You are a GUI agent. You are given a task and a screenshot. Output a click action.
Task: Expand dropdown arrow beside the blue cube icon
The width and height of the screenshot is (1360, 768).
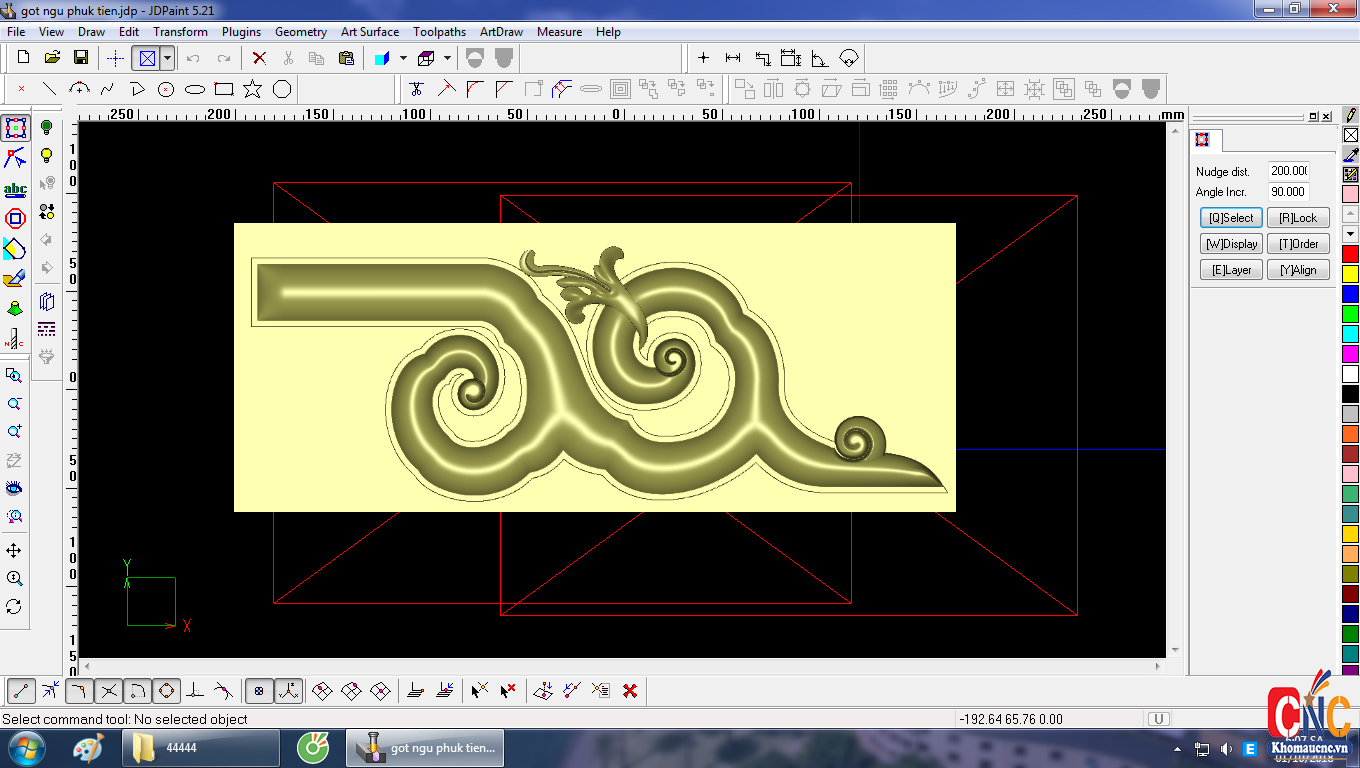pos(403,58)
